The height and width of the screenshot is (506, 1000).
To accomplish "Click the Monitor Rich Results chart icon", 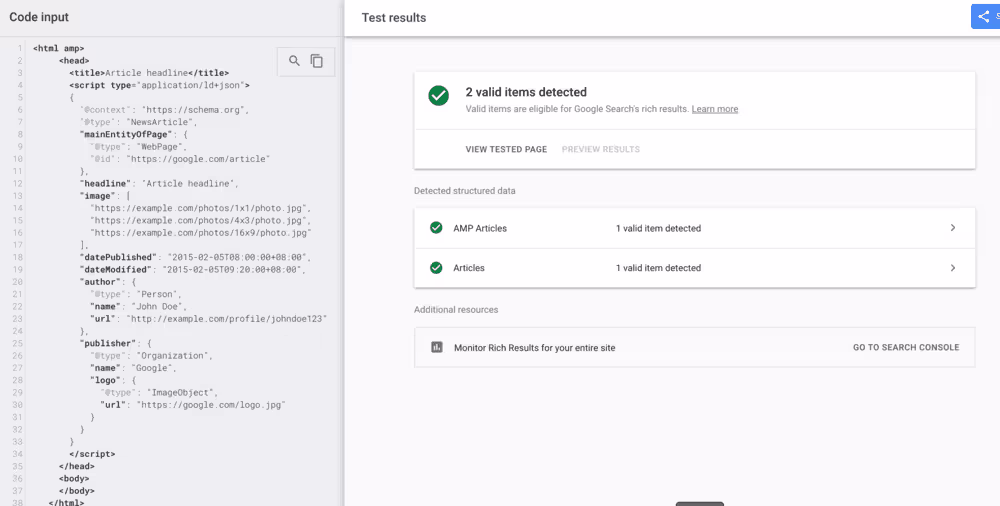I will pos(437,348).
